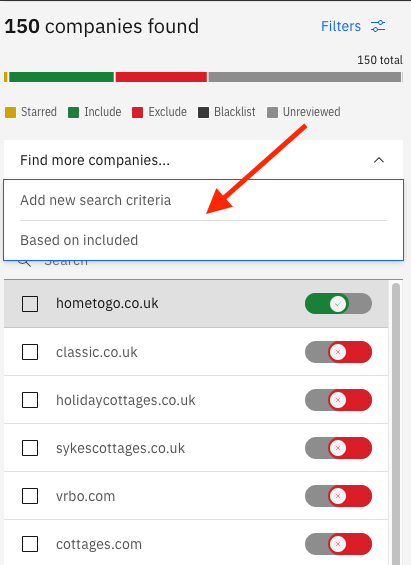
Task: Open the Find more companies dropdown
Action: click(x=203, y=160)
